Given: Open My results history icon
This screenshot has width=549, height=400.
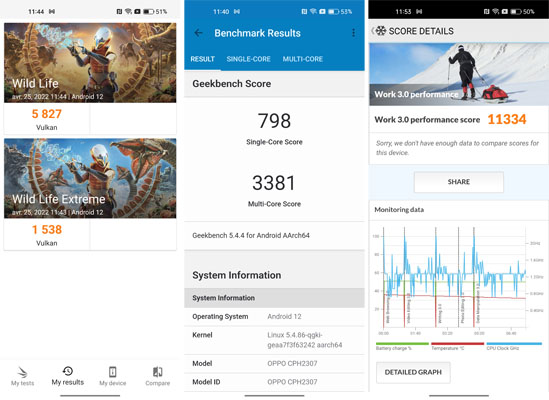Looking at the screenshot, I should pos(68,371).
